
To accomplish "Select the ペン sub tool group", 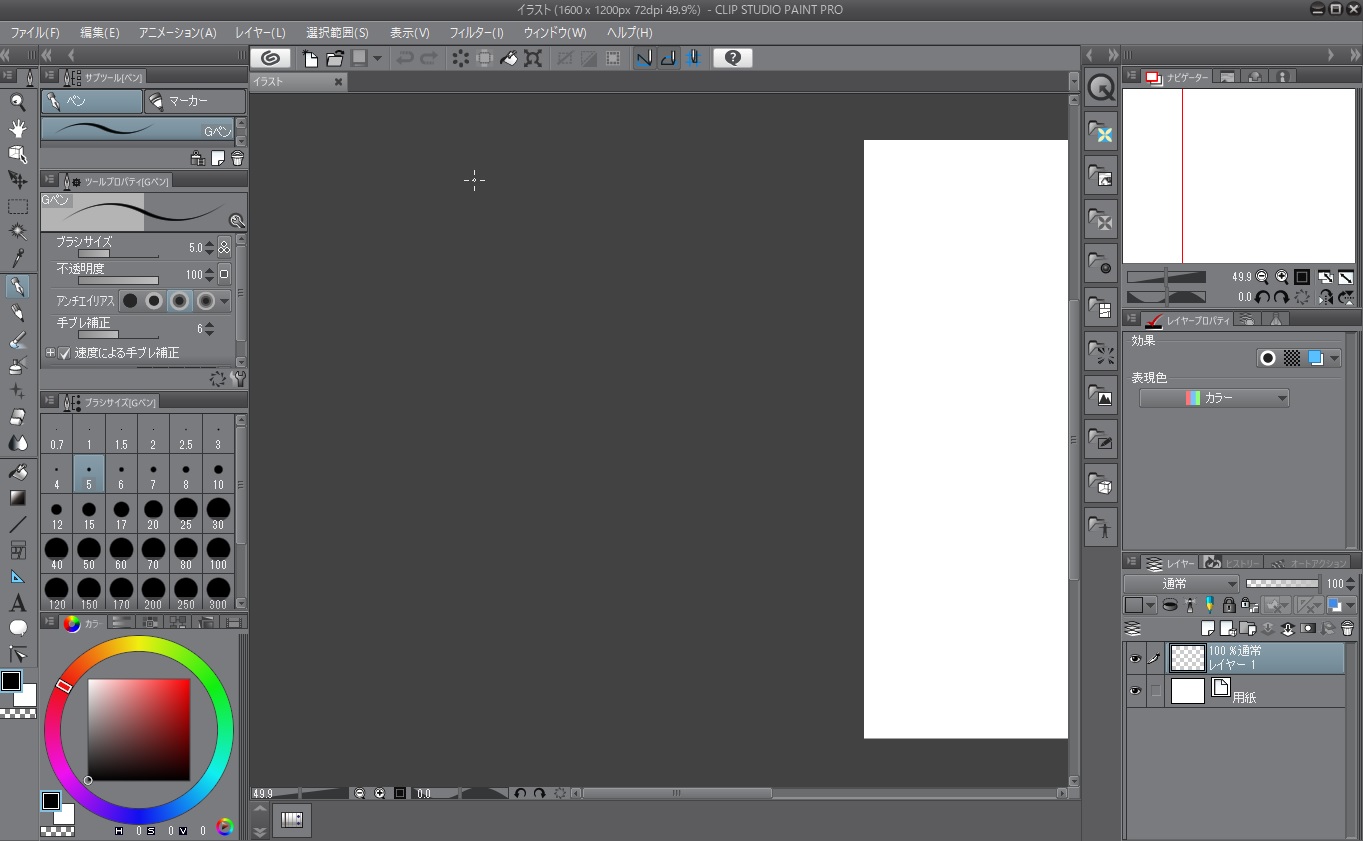I will click(92, 101).
